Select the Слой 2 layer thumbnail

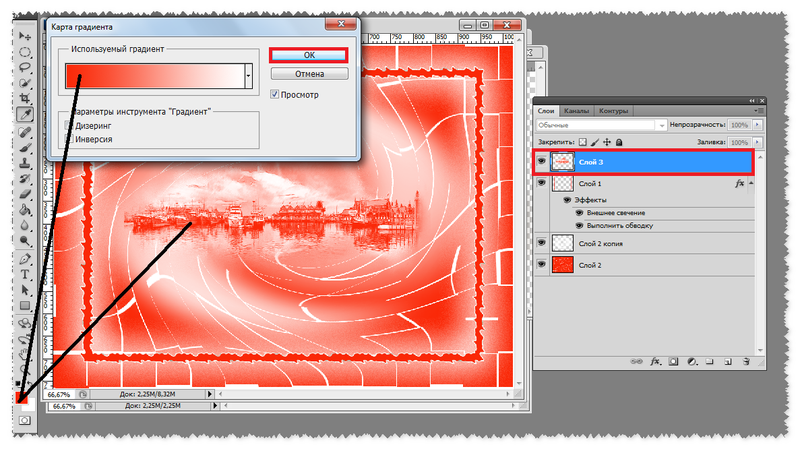[563, 265]
